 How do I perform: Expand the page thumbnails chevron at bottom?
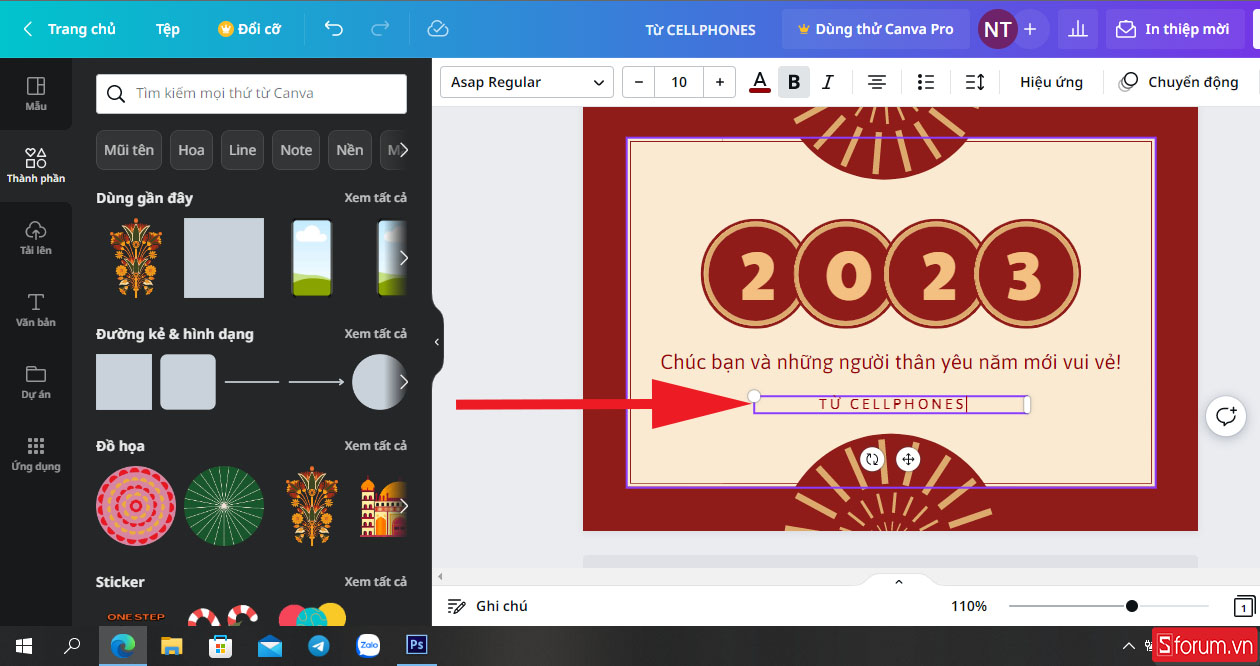click(898, 582)
